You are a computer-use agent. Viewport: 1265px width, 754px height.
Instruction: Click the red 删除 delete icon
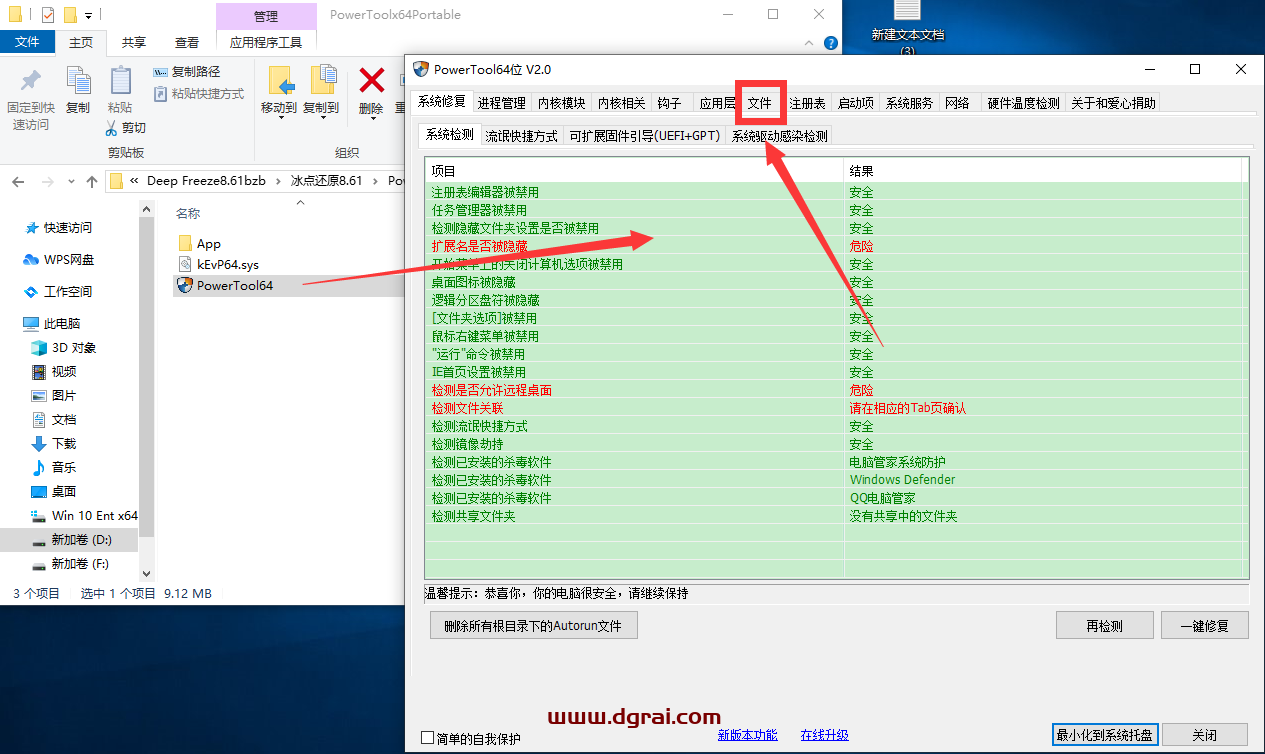[372, 80]
